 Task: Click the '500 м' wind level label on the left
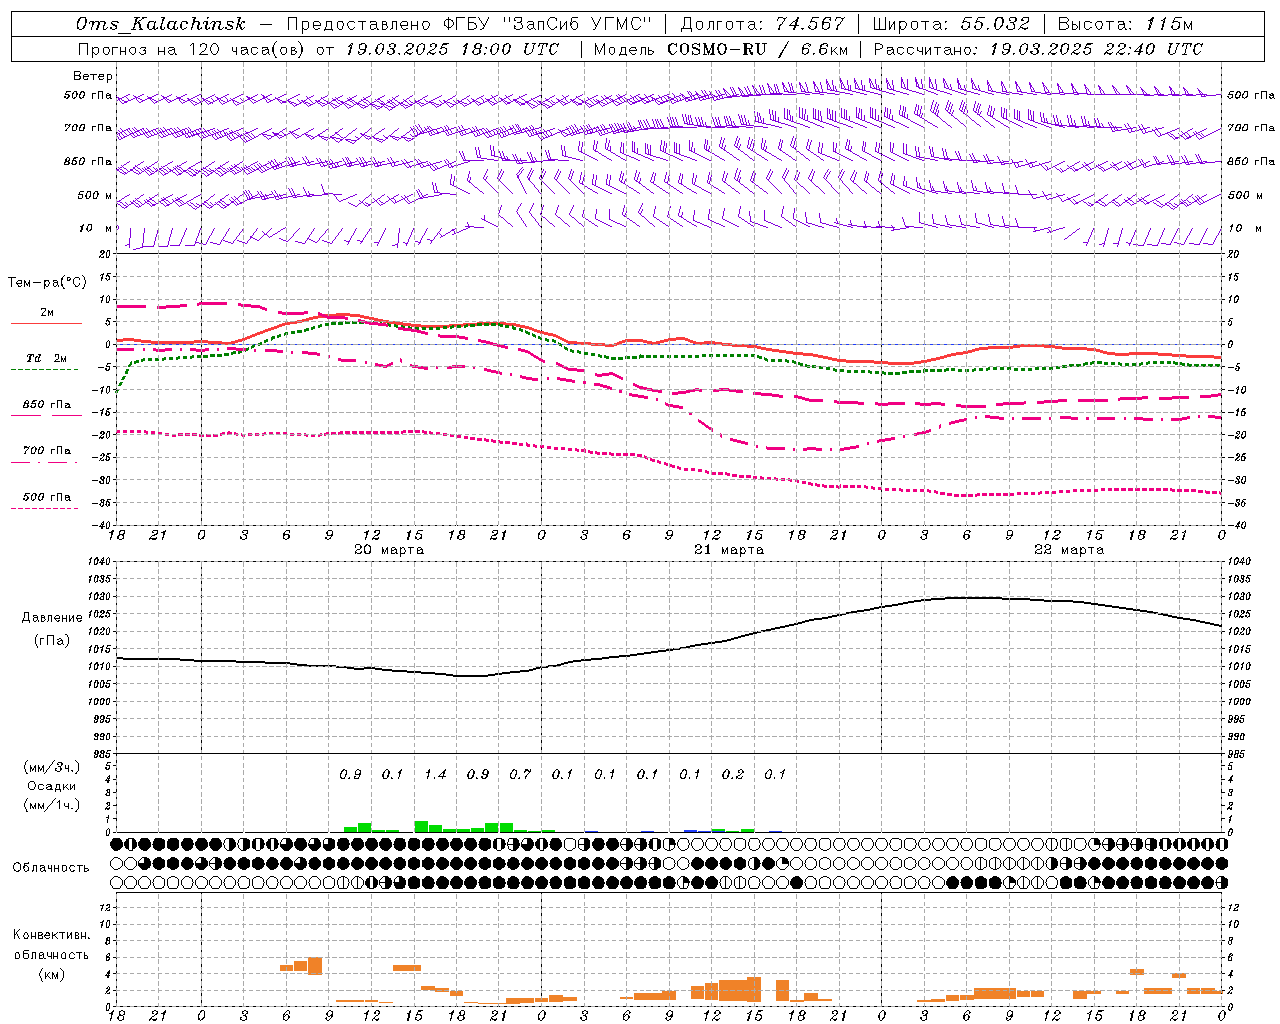point(96,195)
